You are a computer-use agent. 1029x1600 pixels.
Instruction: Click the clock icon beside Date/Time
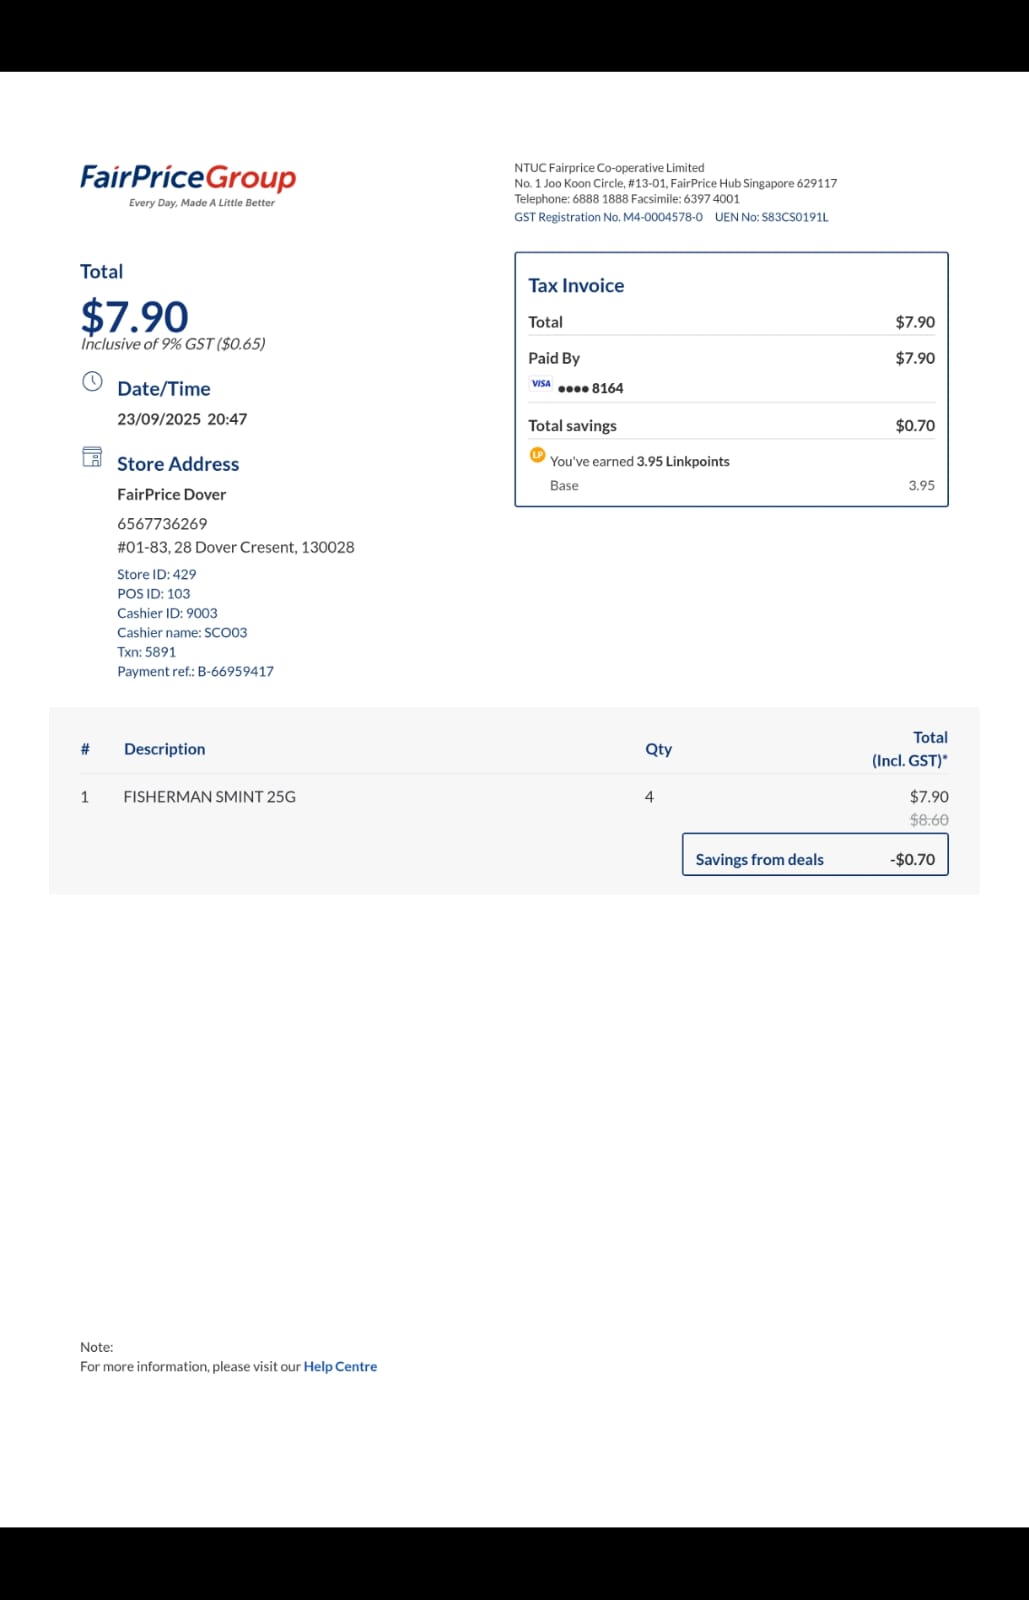[x=92, y=381]
